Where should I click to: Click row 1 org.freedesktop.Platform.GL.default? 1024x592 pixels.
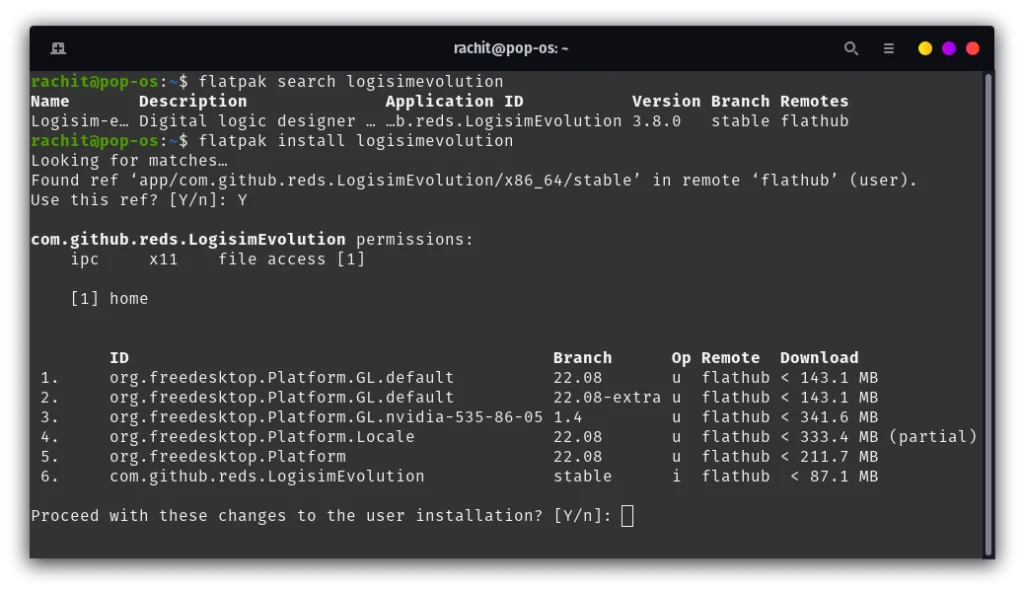(281, 378)
